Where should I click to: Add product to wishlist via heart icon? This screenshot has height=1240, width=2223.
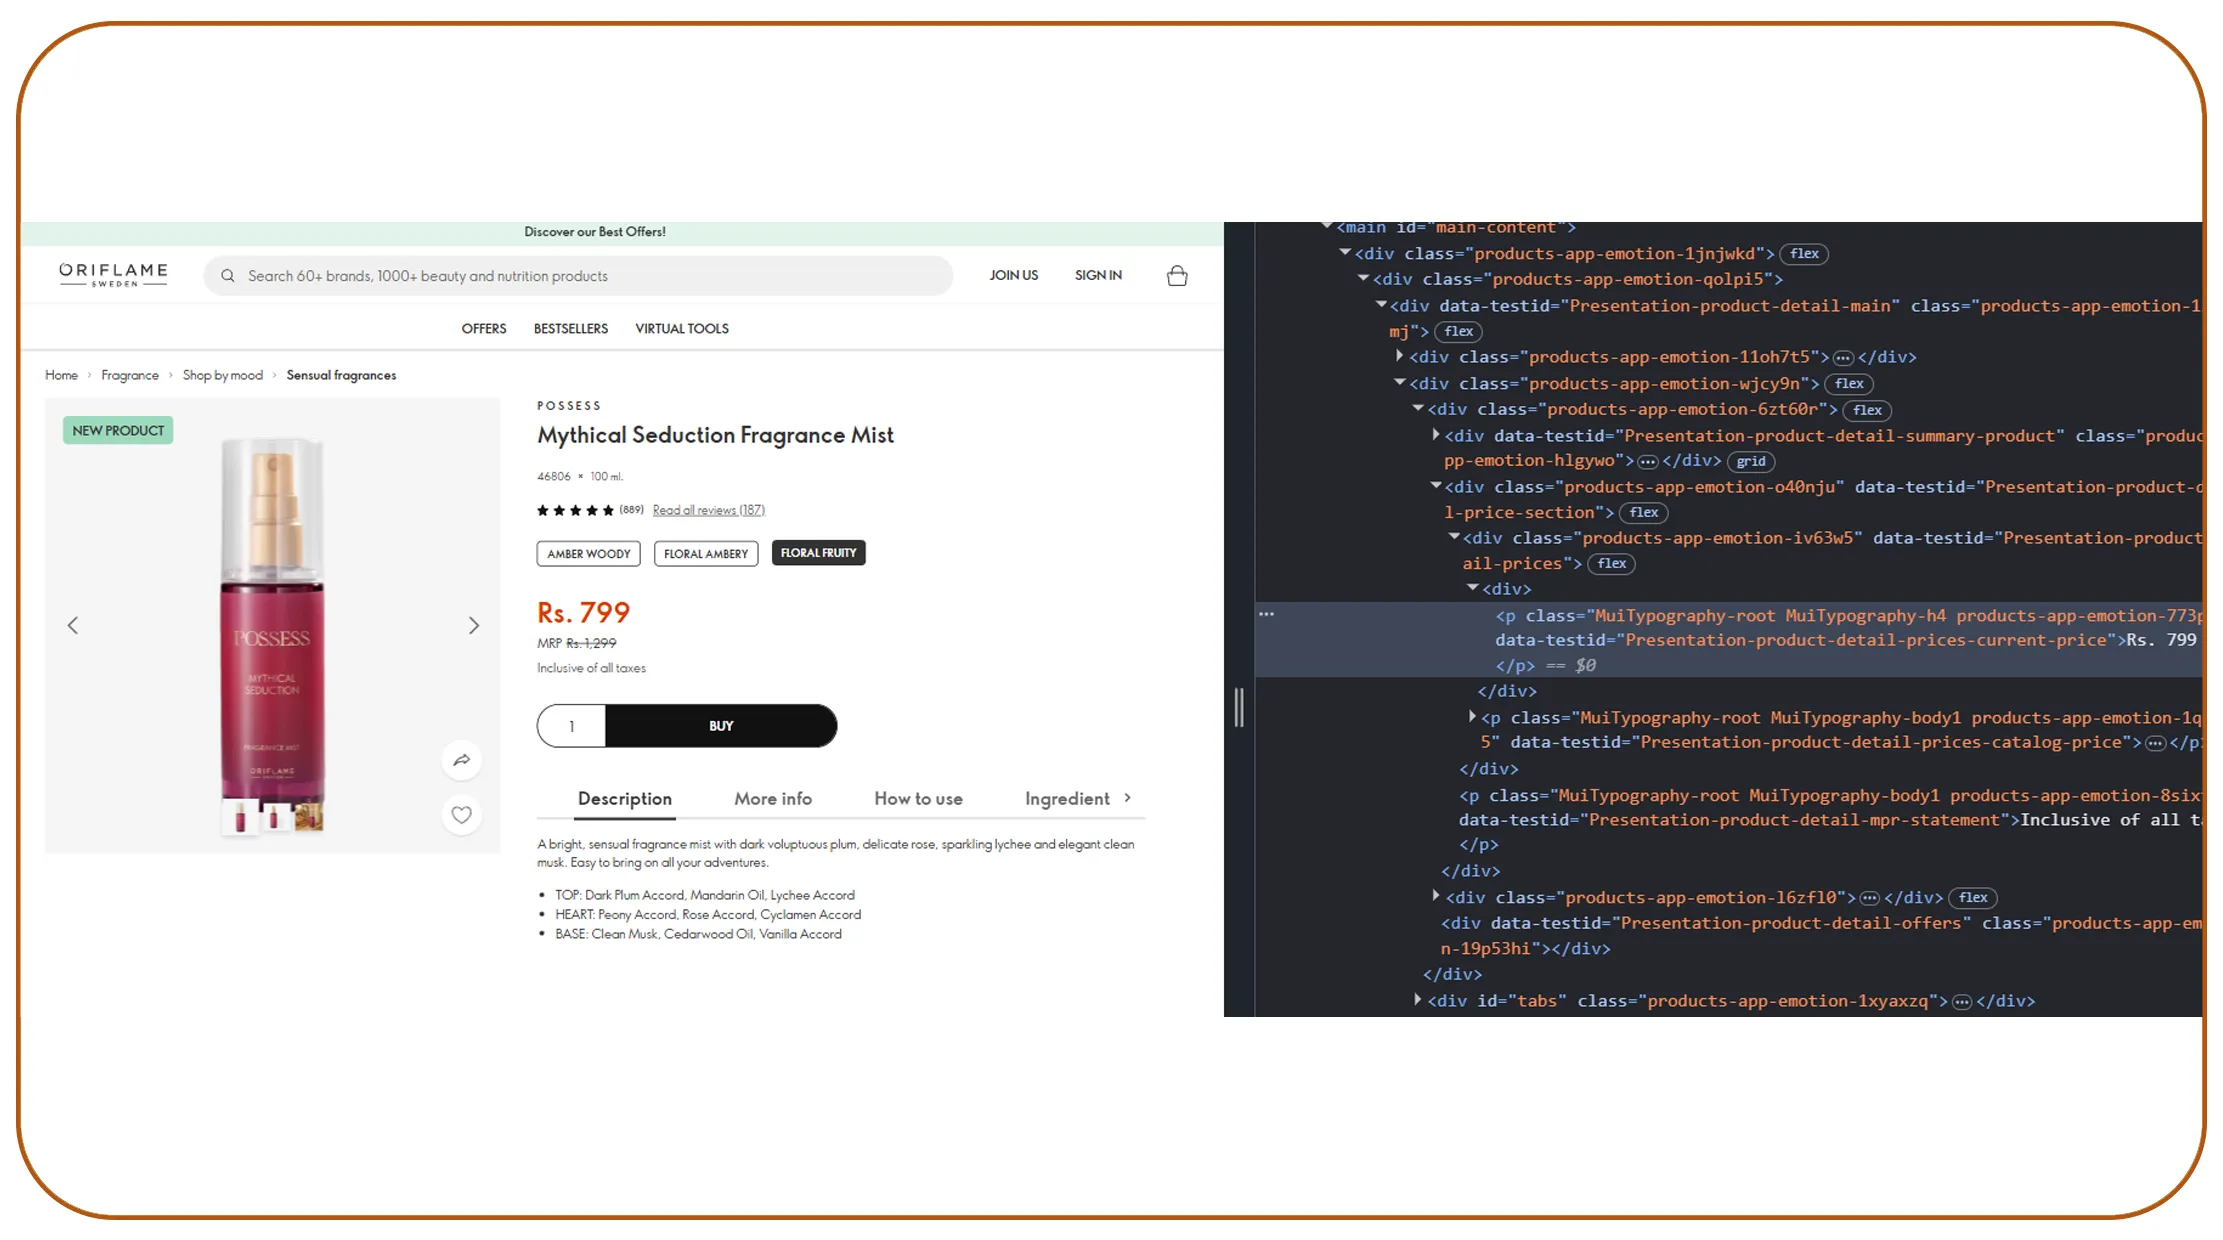[x=461, y=815]
